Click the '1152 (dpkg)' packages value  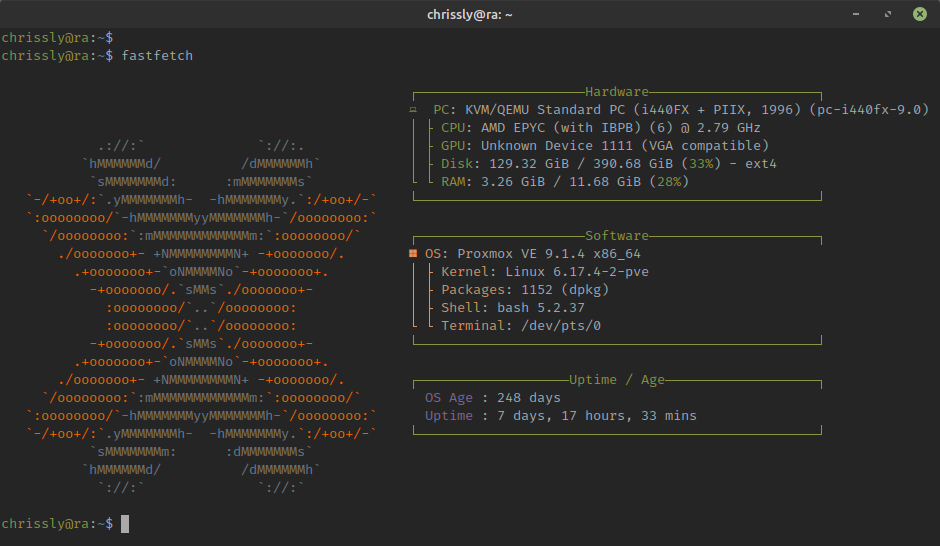point(565,289)
